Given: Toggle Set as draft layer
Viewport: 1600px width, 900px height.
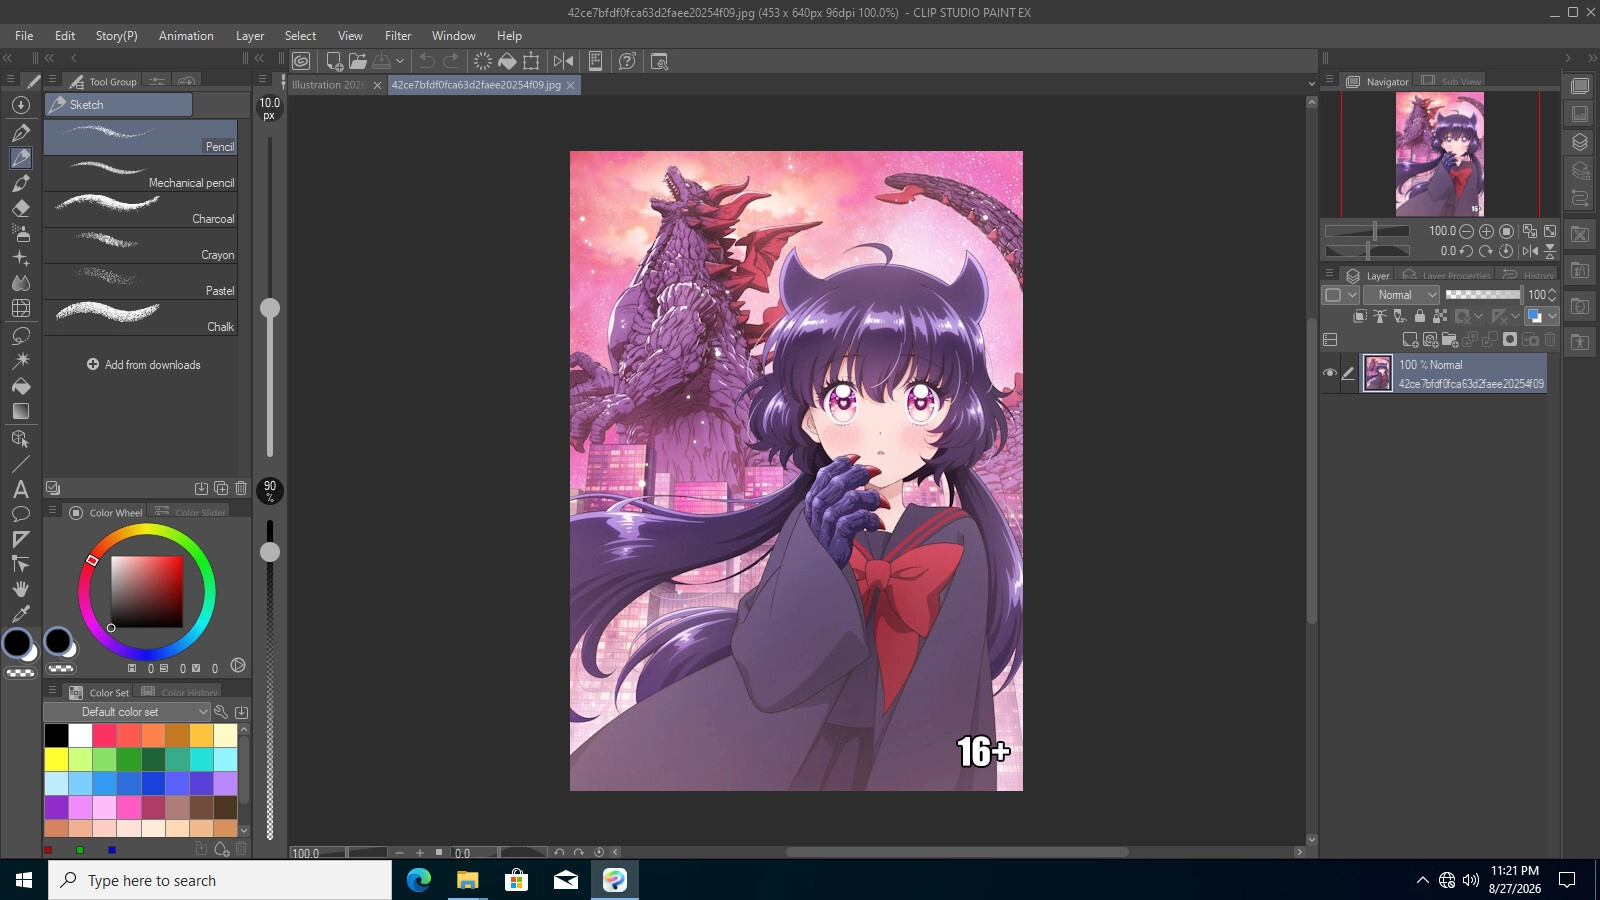Looking at the screenshot, I should coord(1400,316).
